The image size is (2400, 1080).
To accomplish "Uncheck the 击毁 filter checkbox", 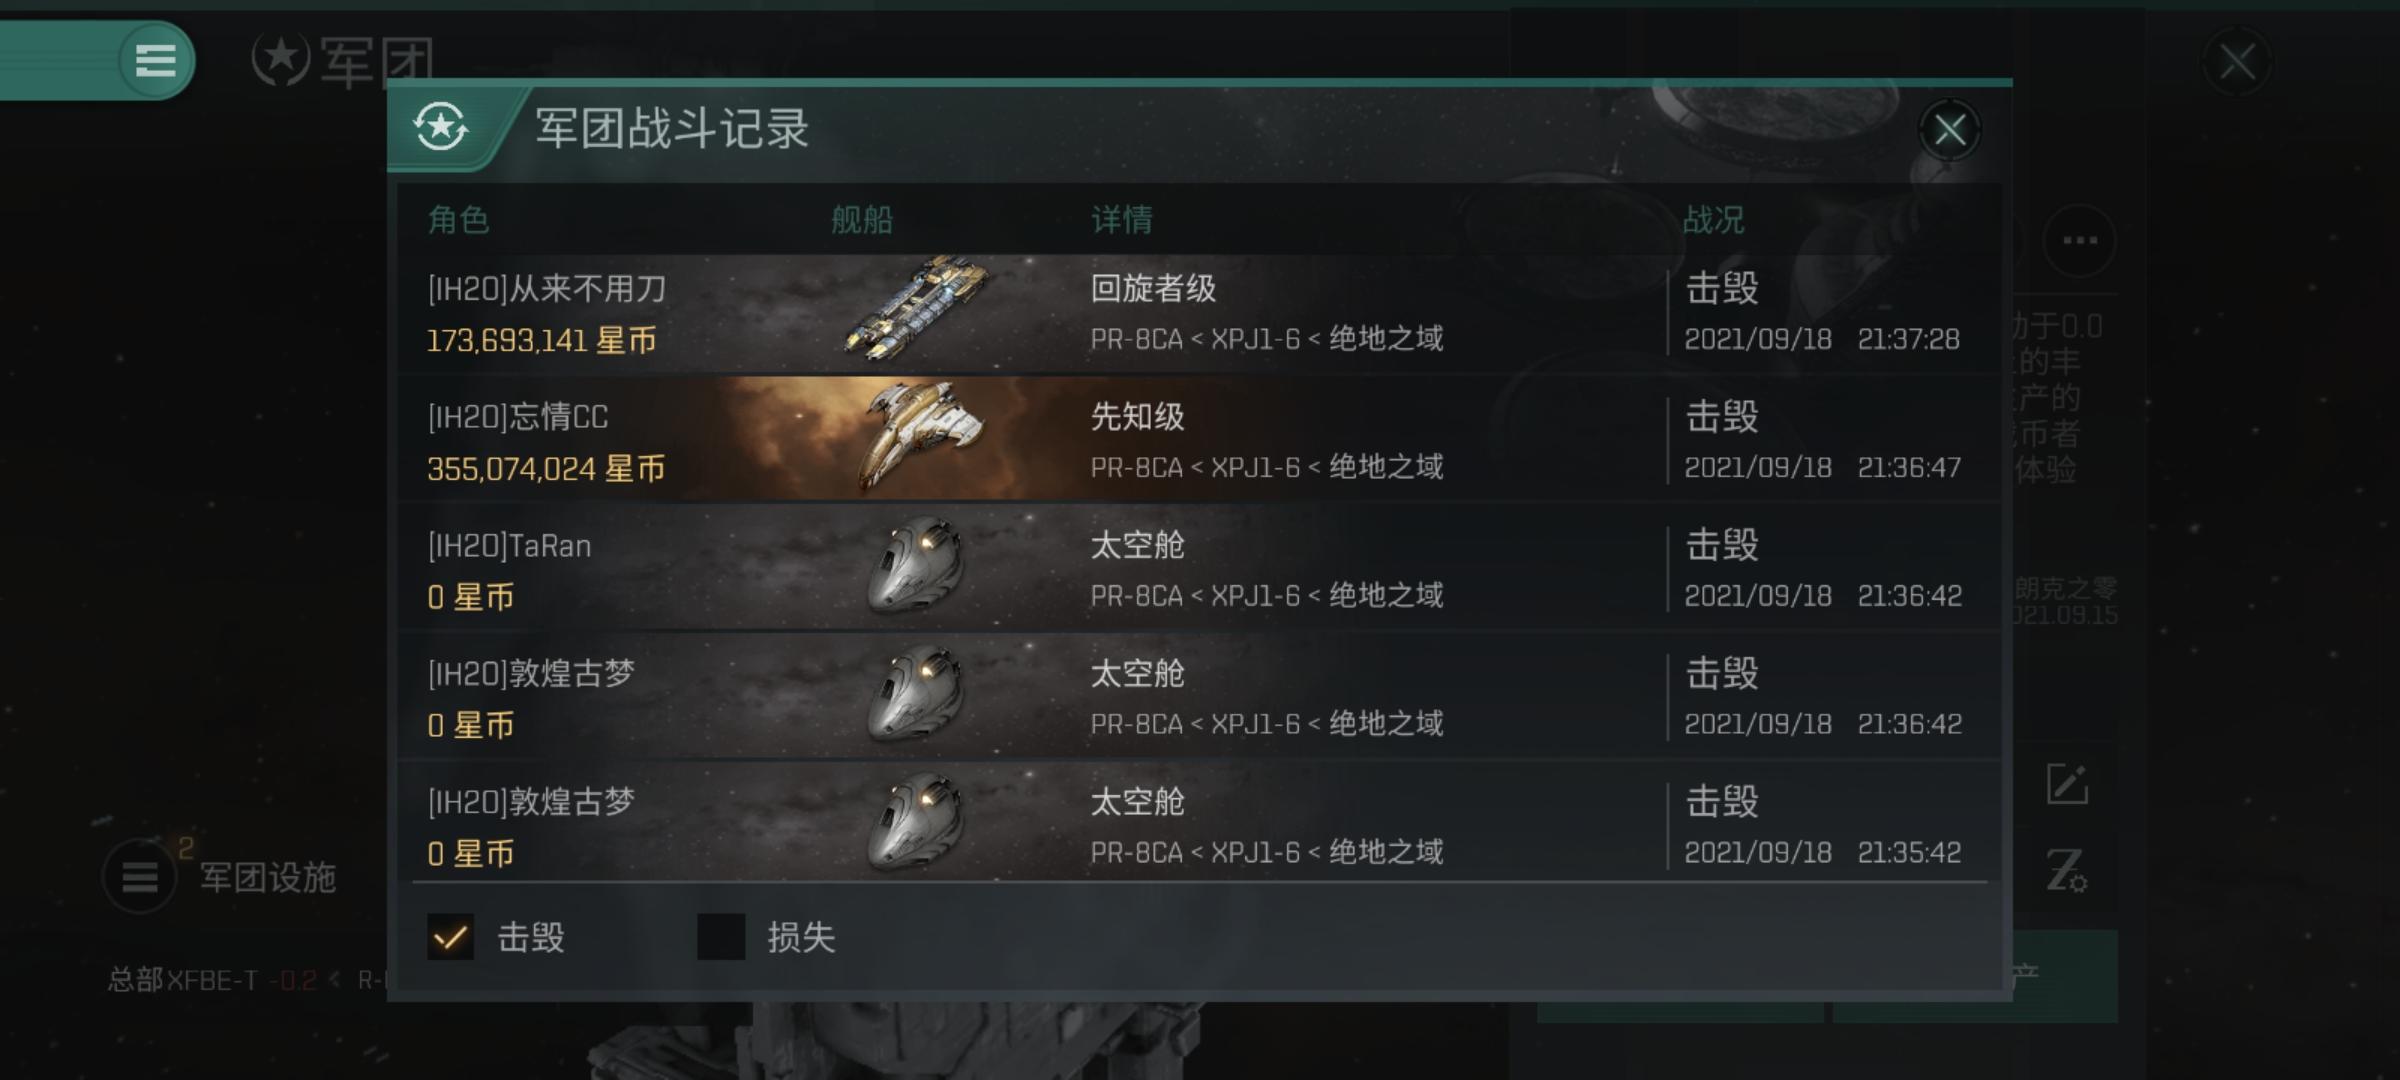I will (x=450, y=937).
